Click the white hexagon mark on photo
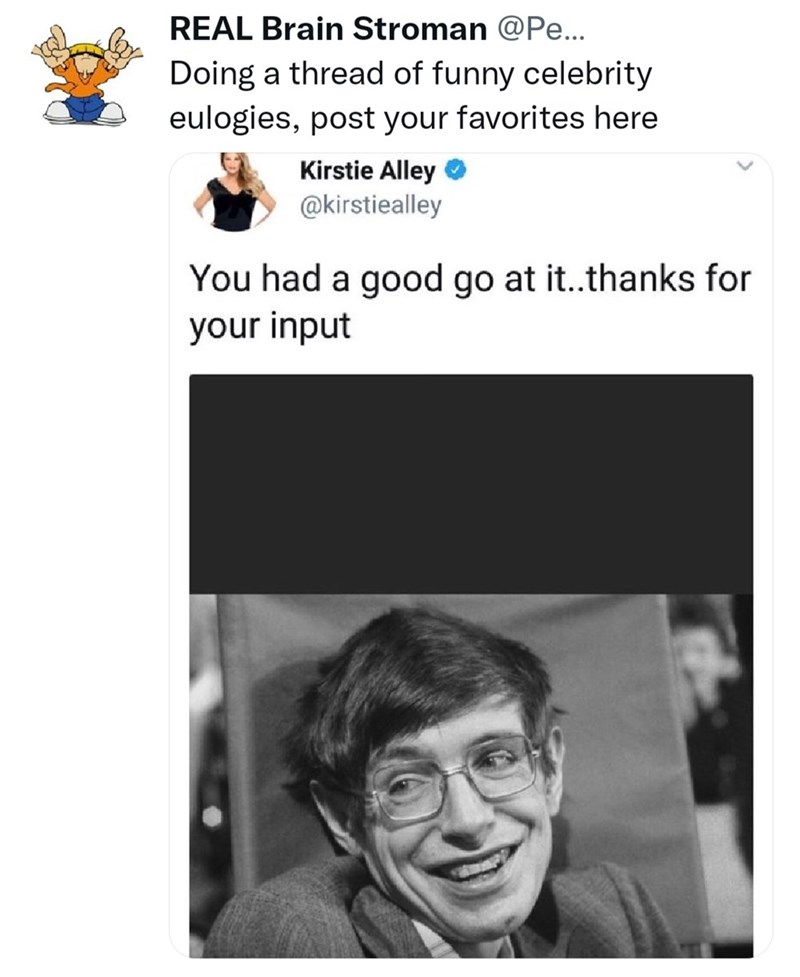Screen dimensions: 800x977 213,816
